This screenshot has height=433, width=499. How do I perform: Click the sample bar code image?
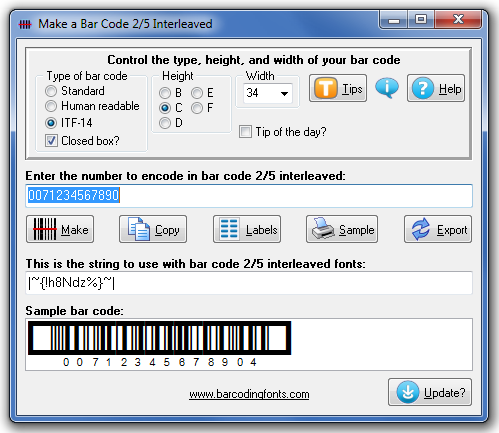[x=160, y=338]
